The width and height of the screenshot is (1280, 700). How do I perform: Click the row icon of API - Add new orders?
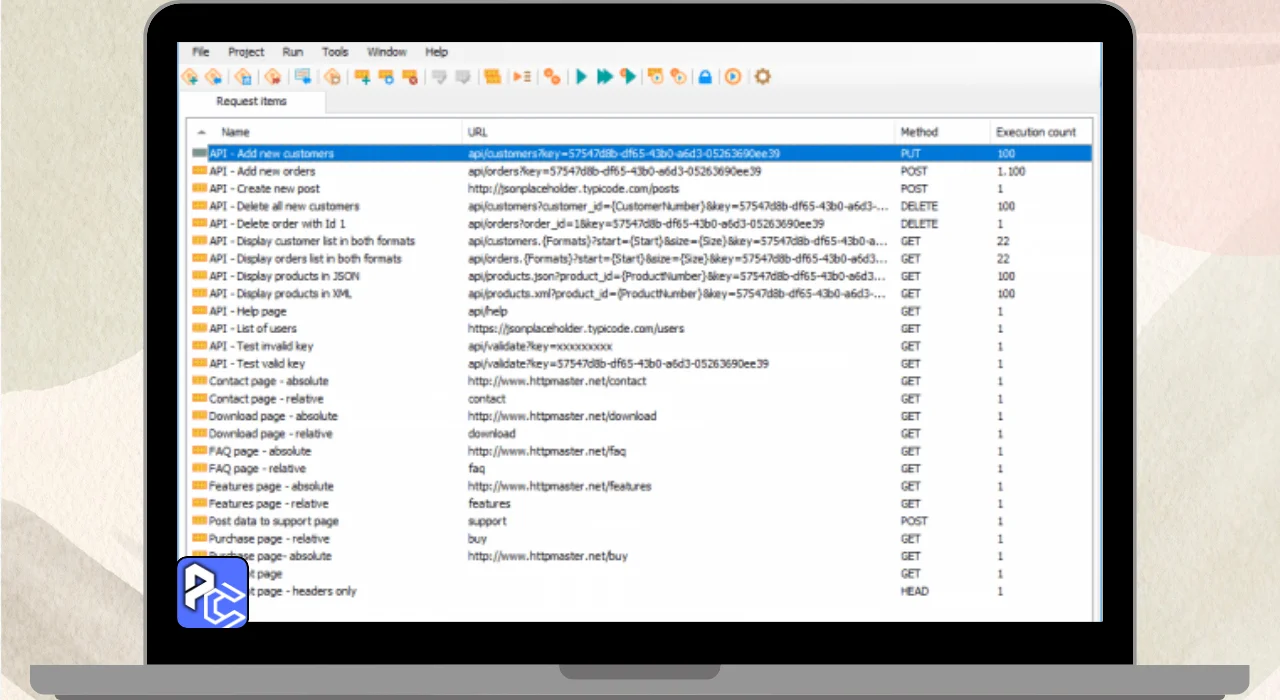tap(199, 171)
